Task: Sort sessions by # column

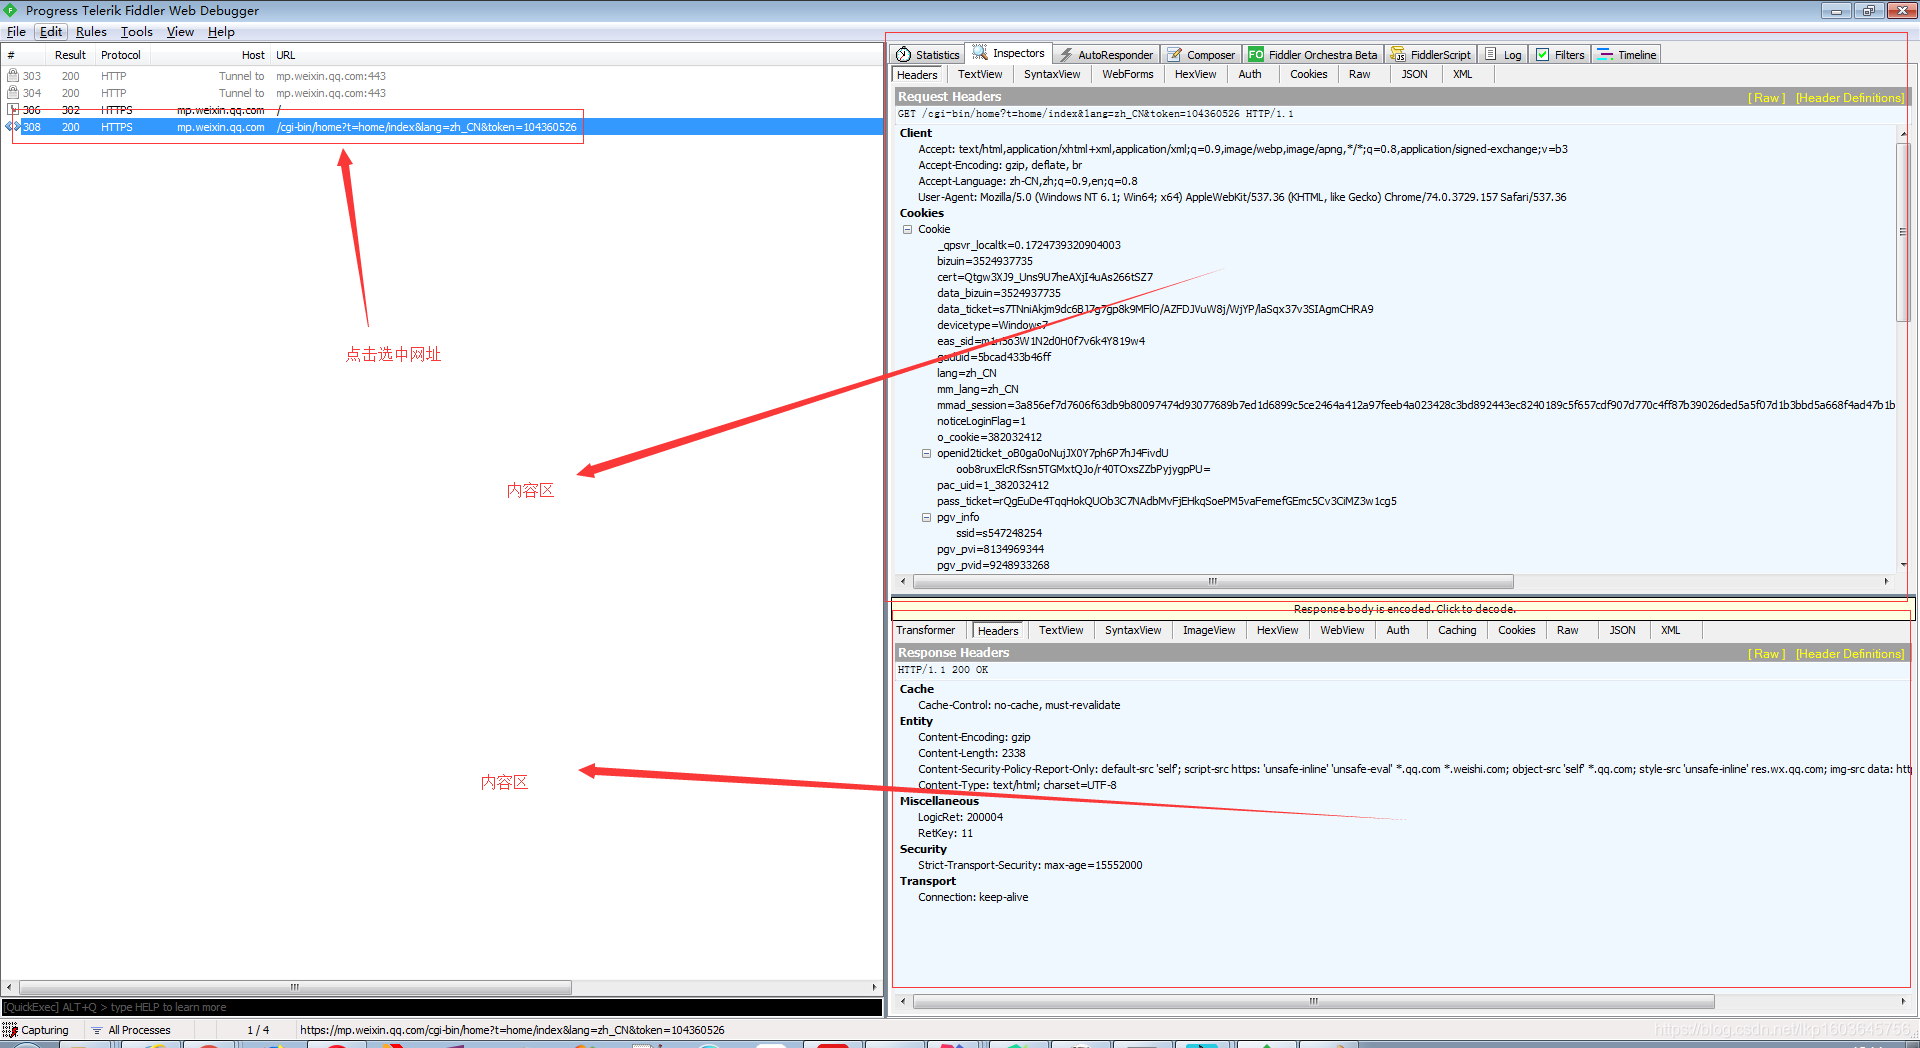Action: 11,55
